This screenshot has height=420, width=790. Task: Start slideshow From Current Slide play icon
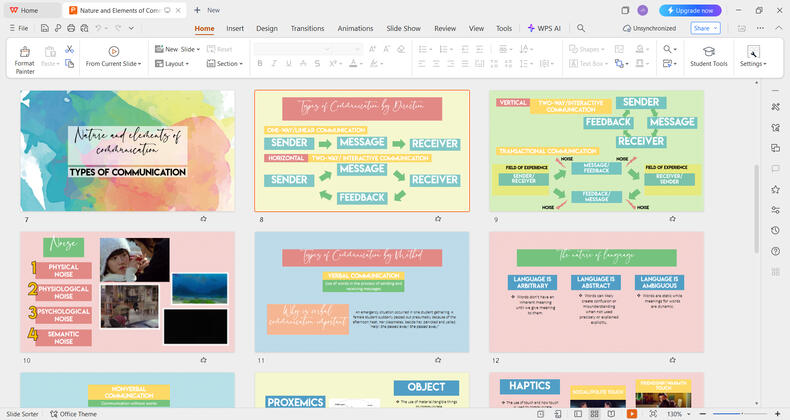pos(114,51)
